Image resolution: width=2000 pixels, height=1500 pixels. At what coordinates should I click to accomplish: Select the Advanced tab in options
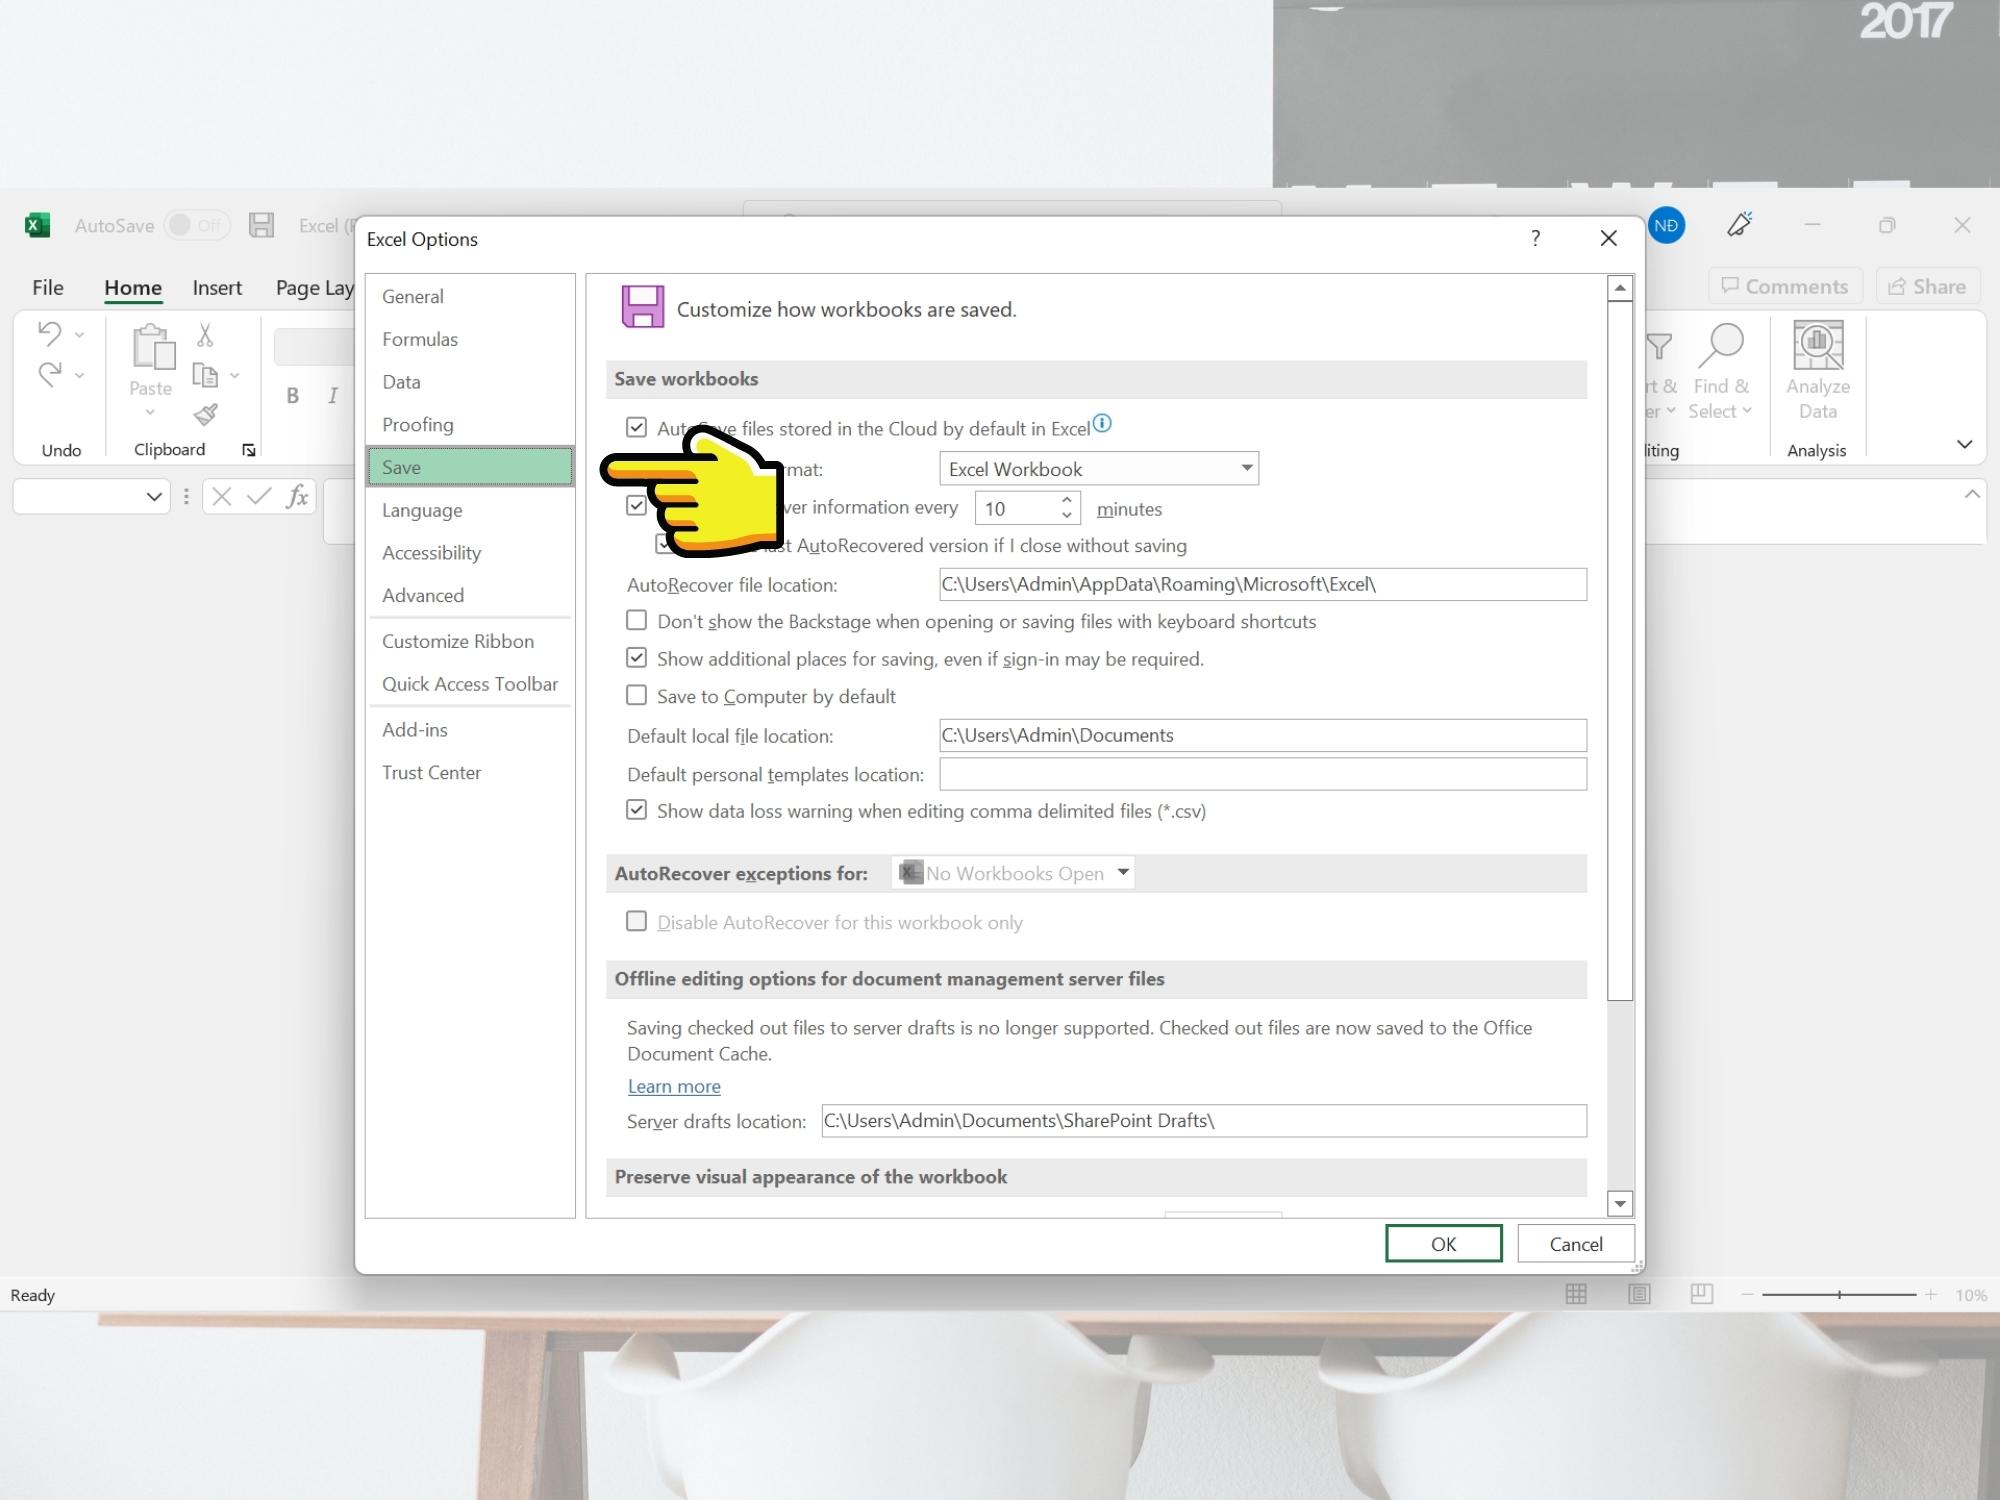point(422,596)
